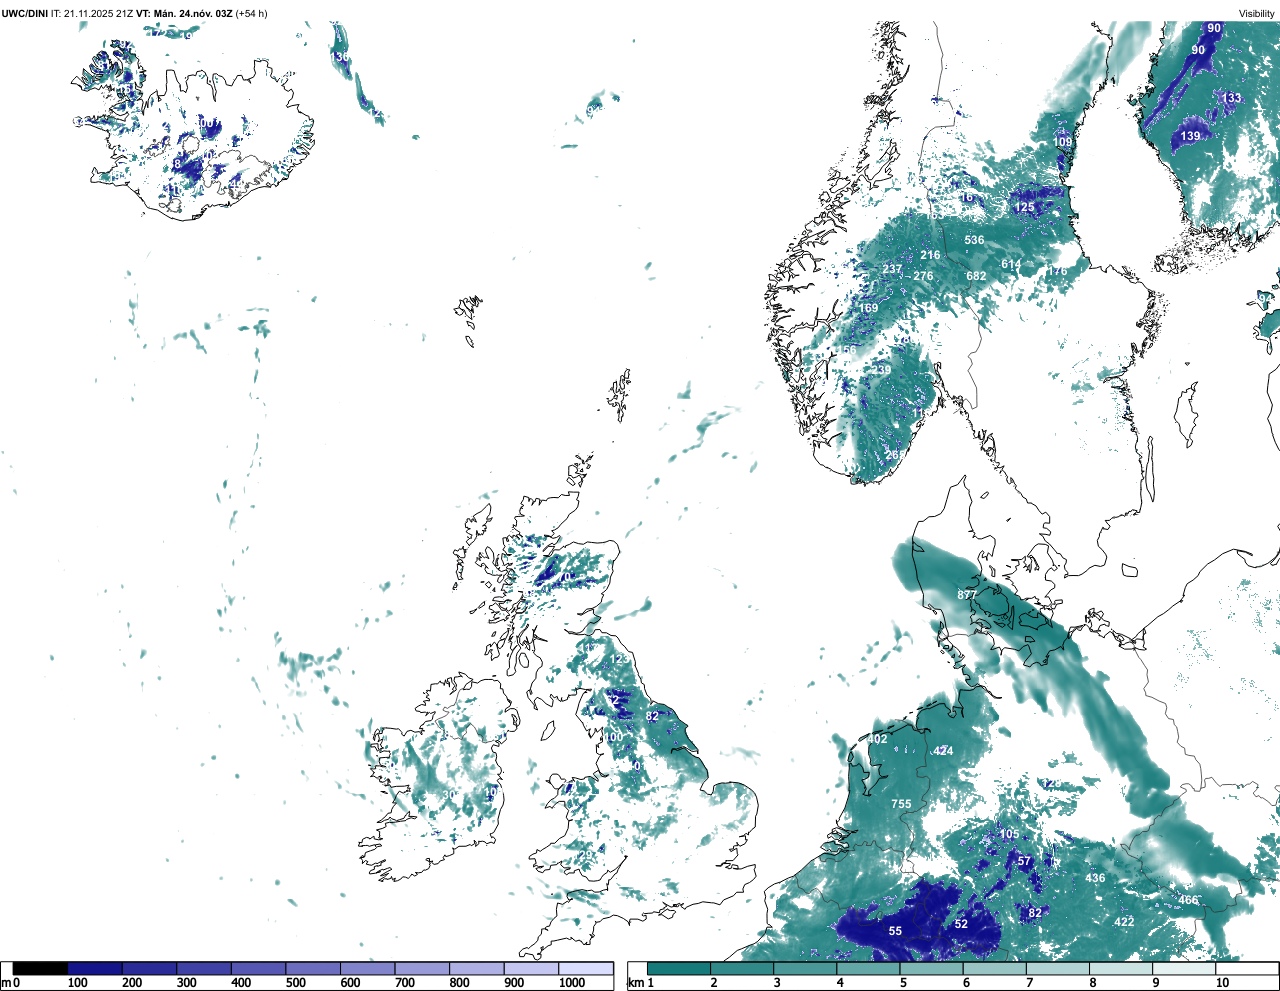Click the '216' visibility value on map
This screenshot has width=1280, height=991.
click(930, 255)
